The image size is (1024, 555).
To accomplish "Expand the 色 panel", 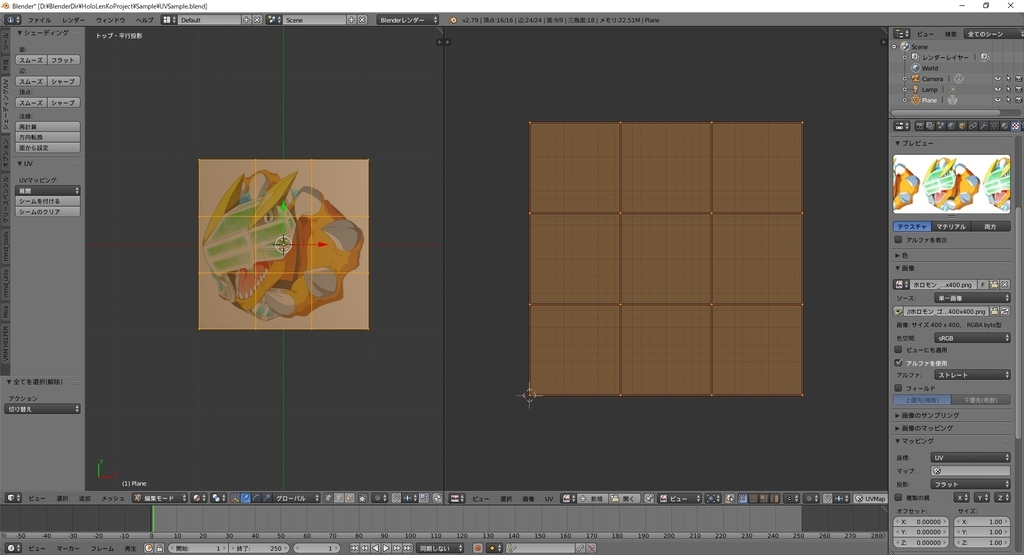I will [901, 255].
